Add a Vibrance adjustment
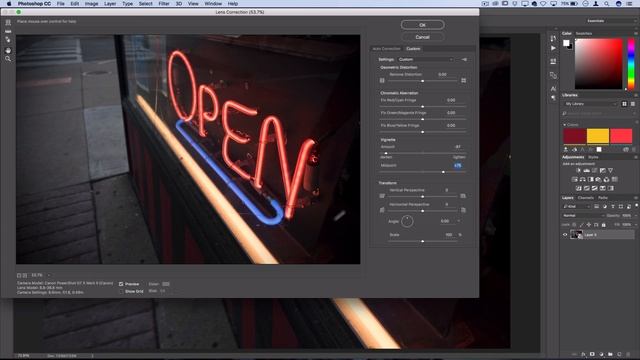Viewport: 640px width, 360px height. pyautogui.click(x=610, y=171)
